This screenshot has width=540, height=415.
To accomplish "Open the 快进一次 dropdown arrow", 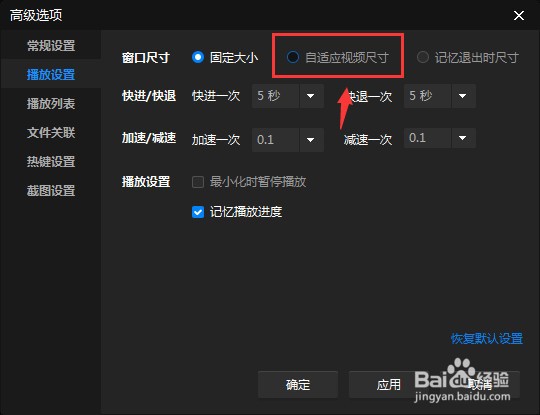I will [x=311, y=96].
